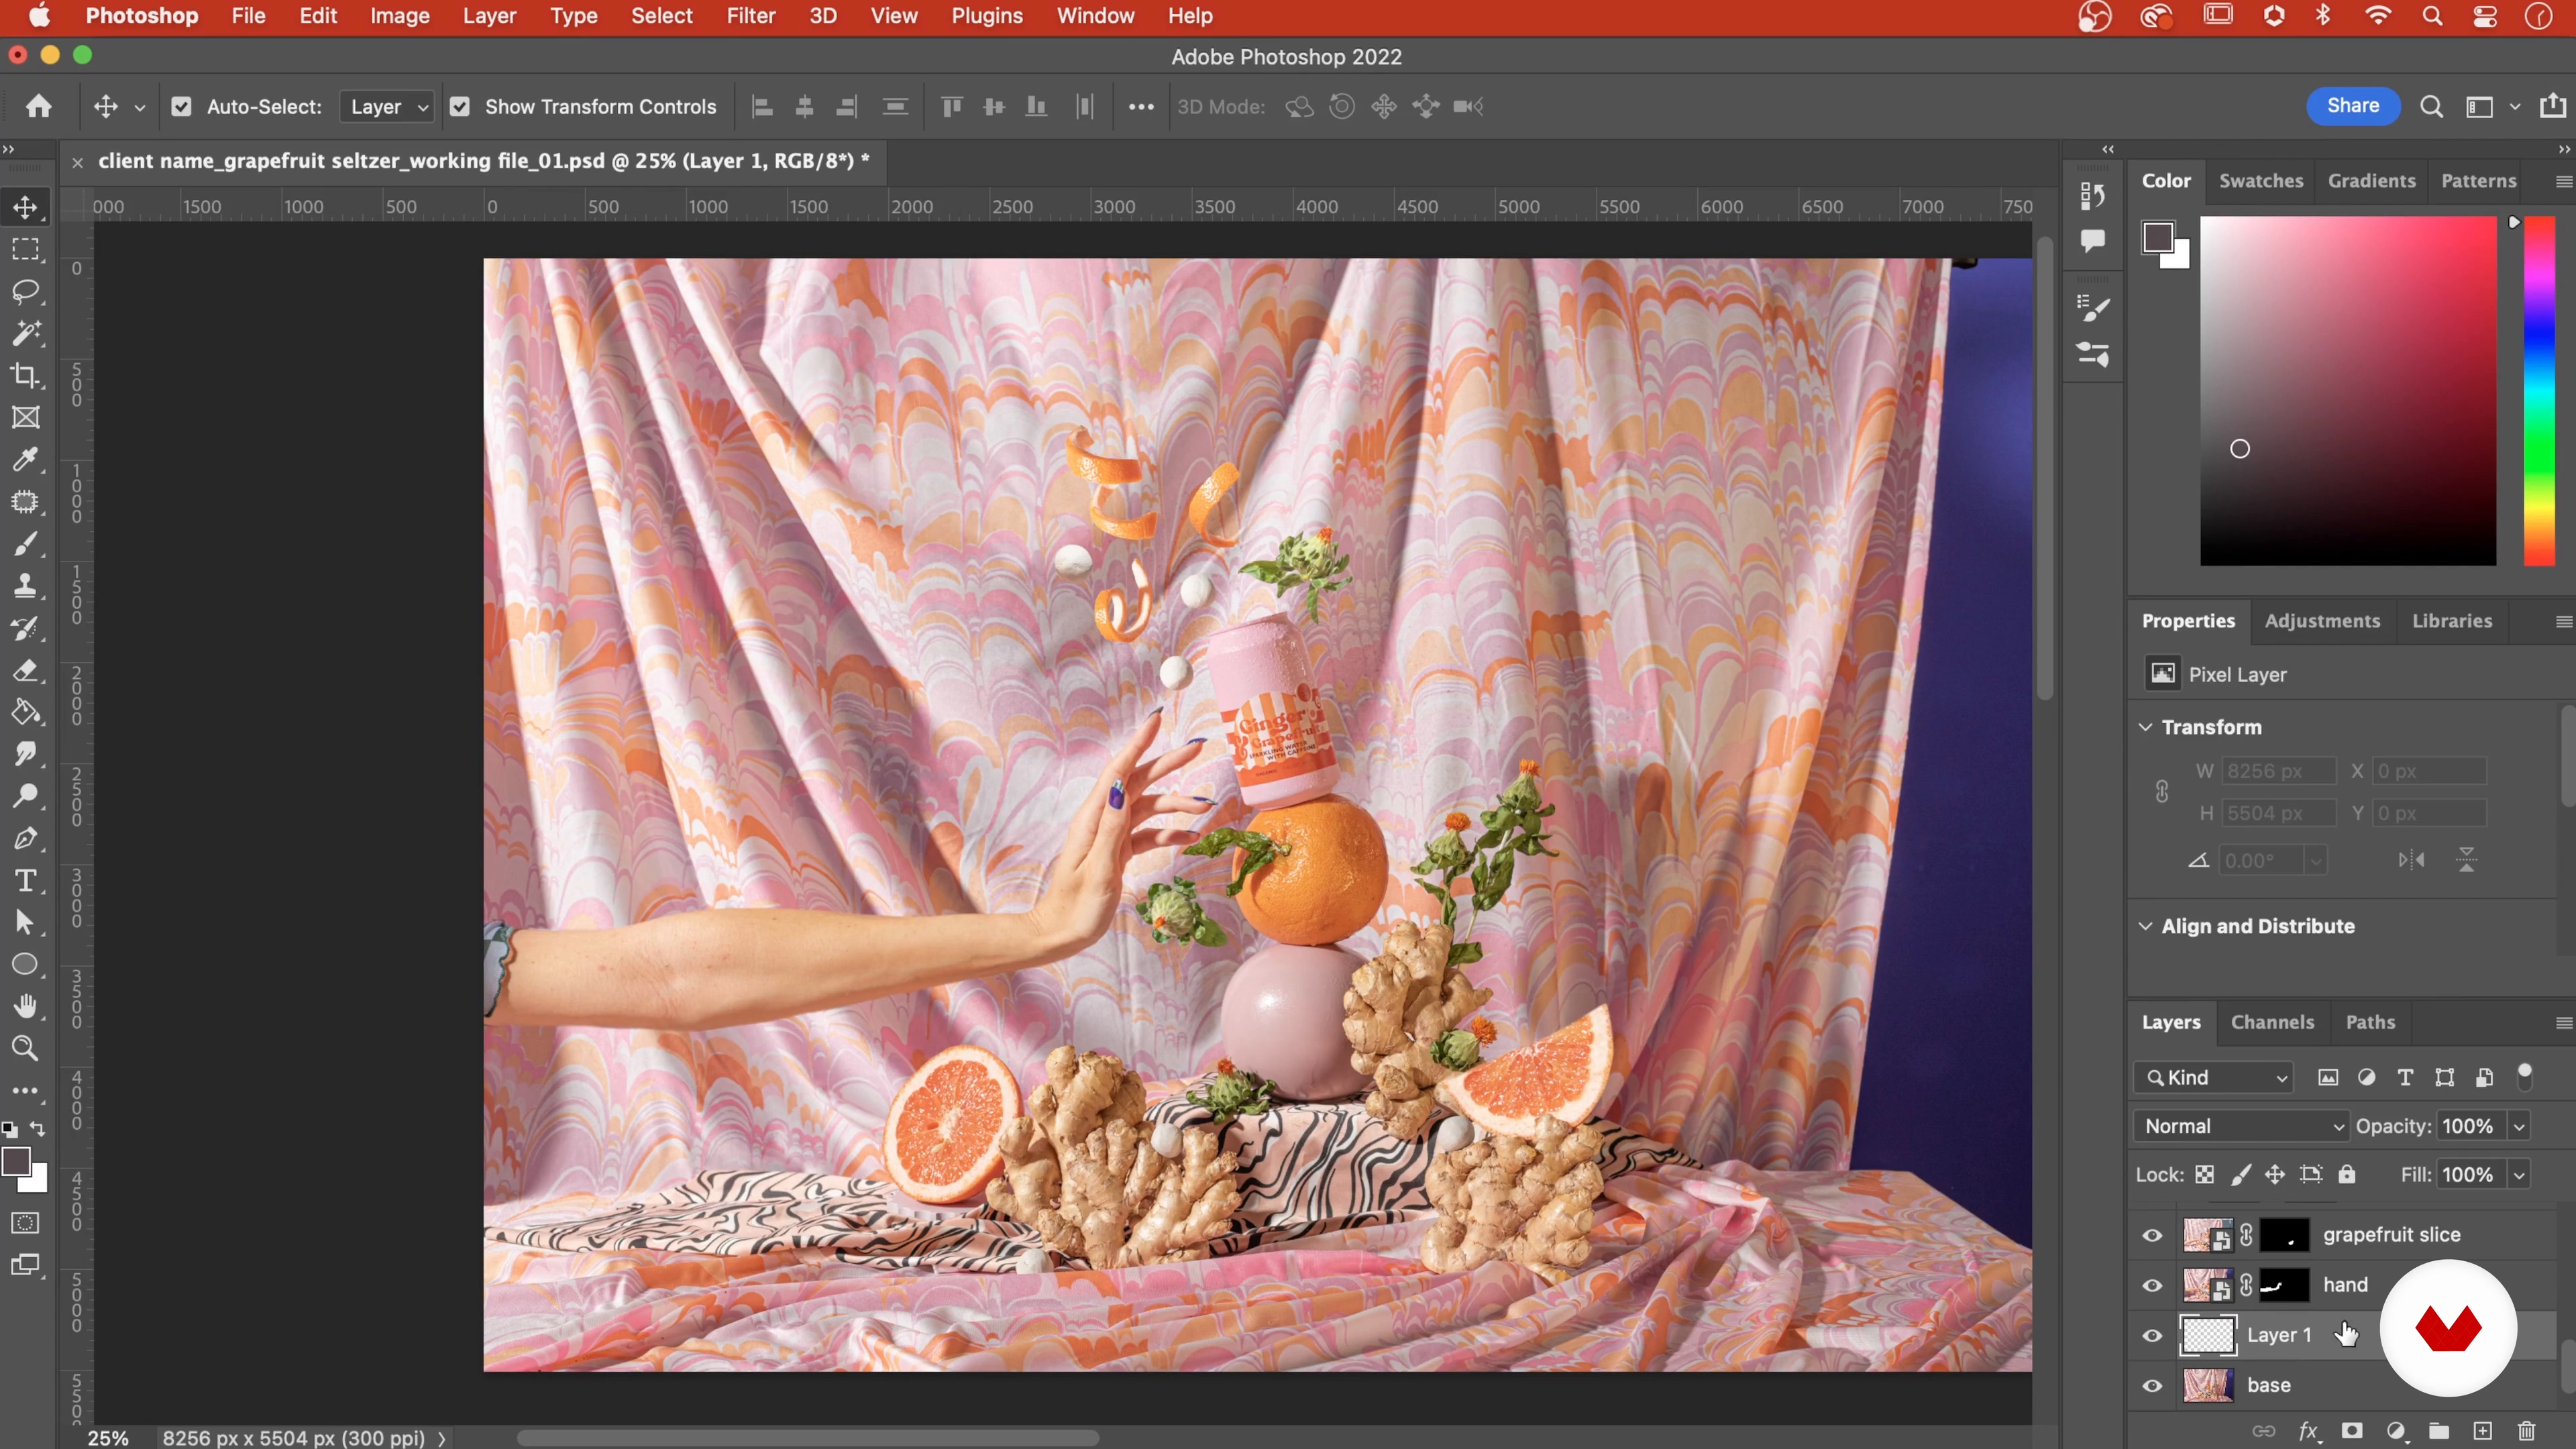2576x1449 pixels.
Task: Select the Move tool
Action: pos(26,207)
